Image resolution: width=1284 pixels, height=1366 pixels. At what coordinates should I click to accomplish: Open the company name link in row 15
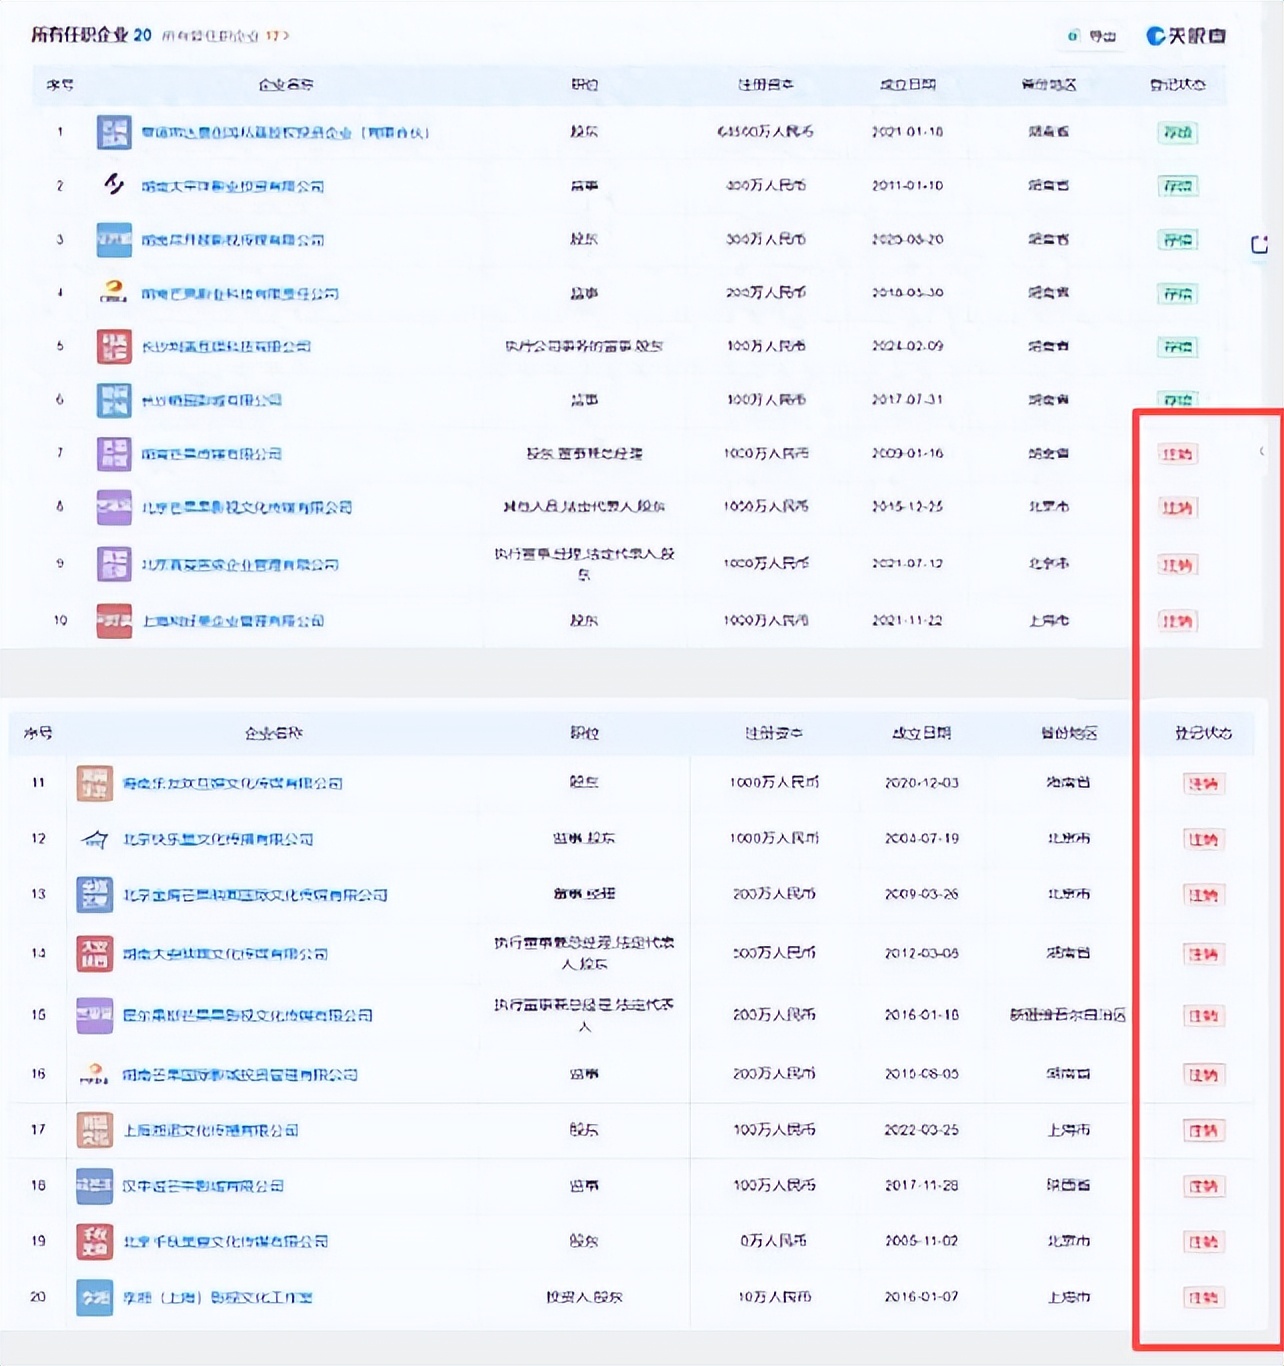(x=247, y=1015)
